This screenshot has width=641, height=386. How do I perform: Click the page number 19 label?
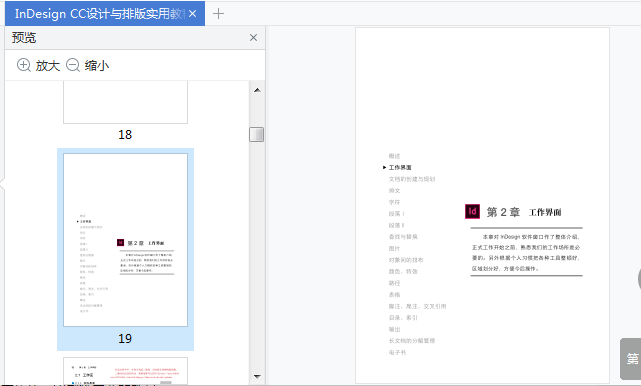125,339
